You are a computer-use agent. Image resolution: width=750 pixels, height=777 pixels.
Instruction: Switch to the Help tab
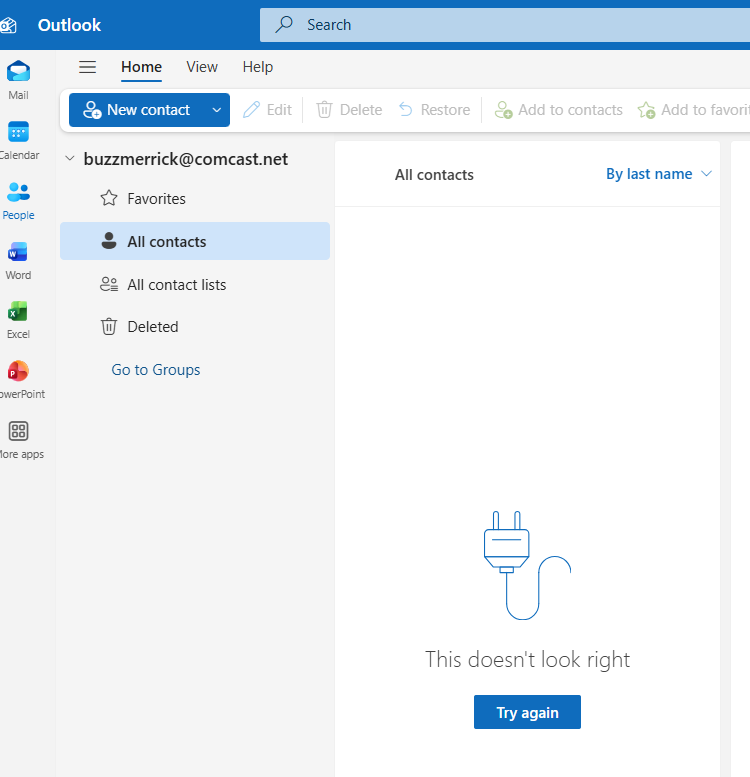[258, 67]
